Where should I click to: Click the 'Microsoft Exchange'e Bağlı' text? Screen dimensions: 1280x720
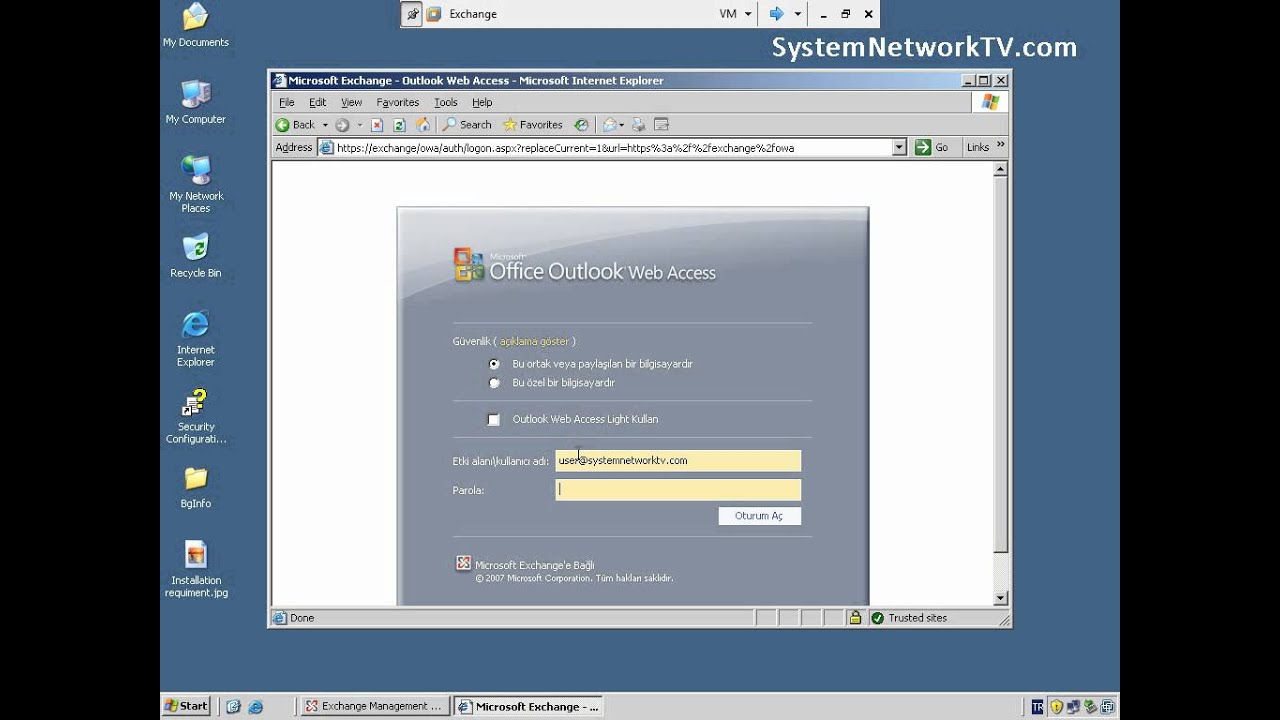[535, 566]
